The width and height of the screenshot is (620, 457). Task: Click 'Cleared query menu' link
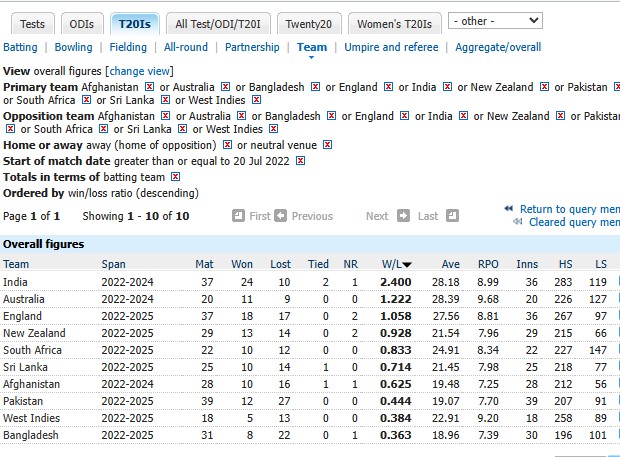[575, 222]
